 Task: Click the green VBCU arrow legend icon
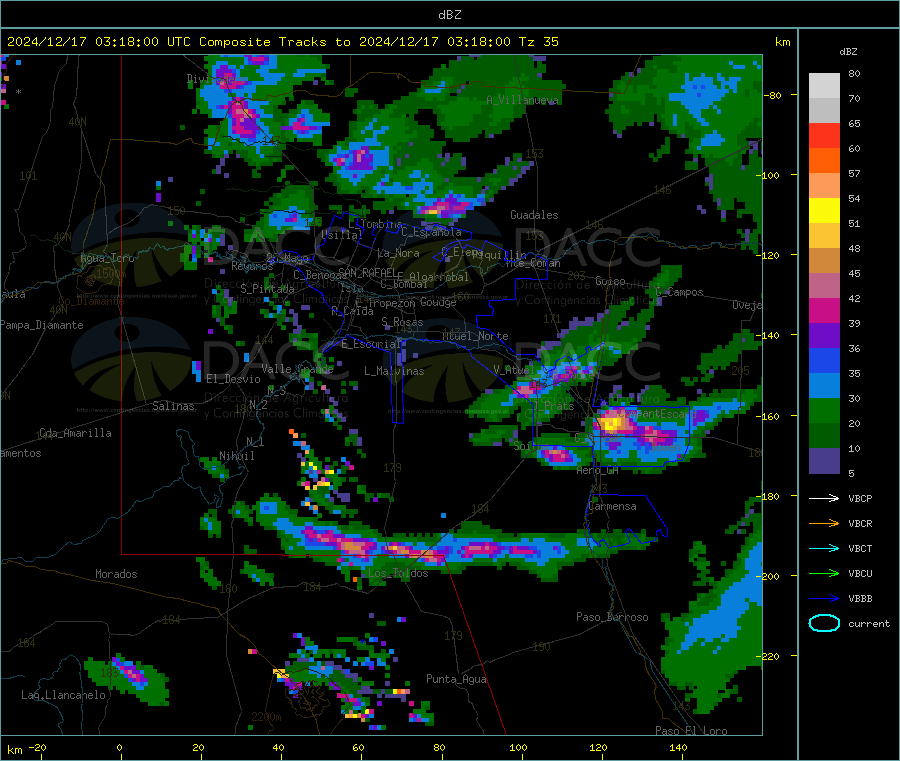click(x=824, y=573)
